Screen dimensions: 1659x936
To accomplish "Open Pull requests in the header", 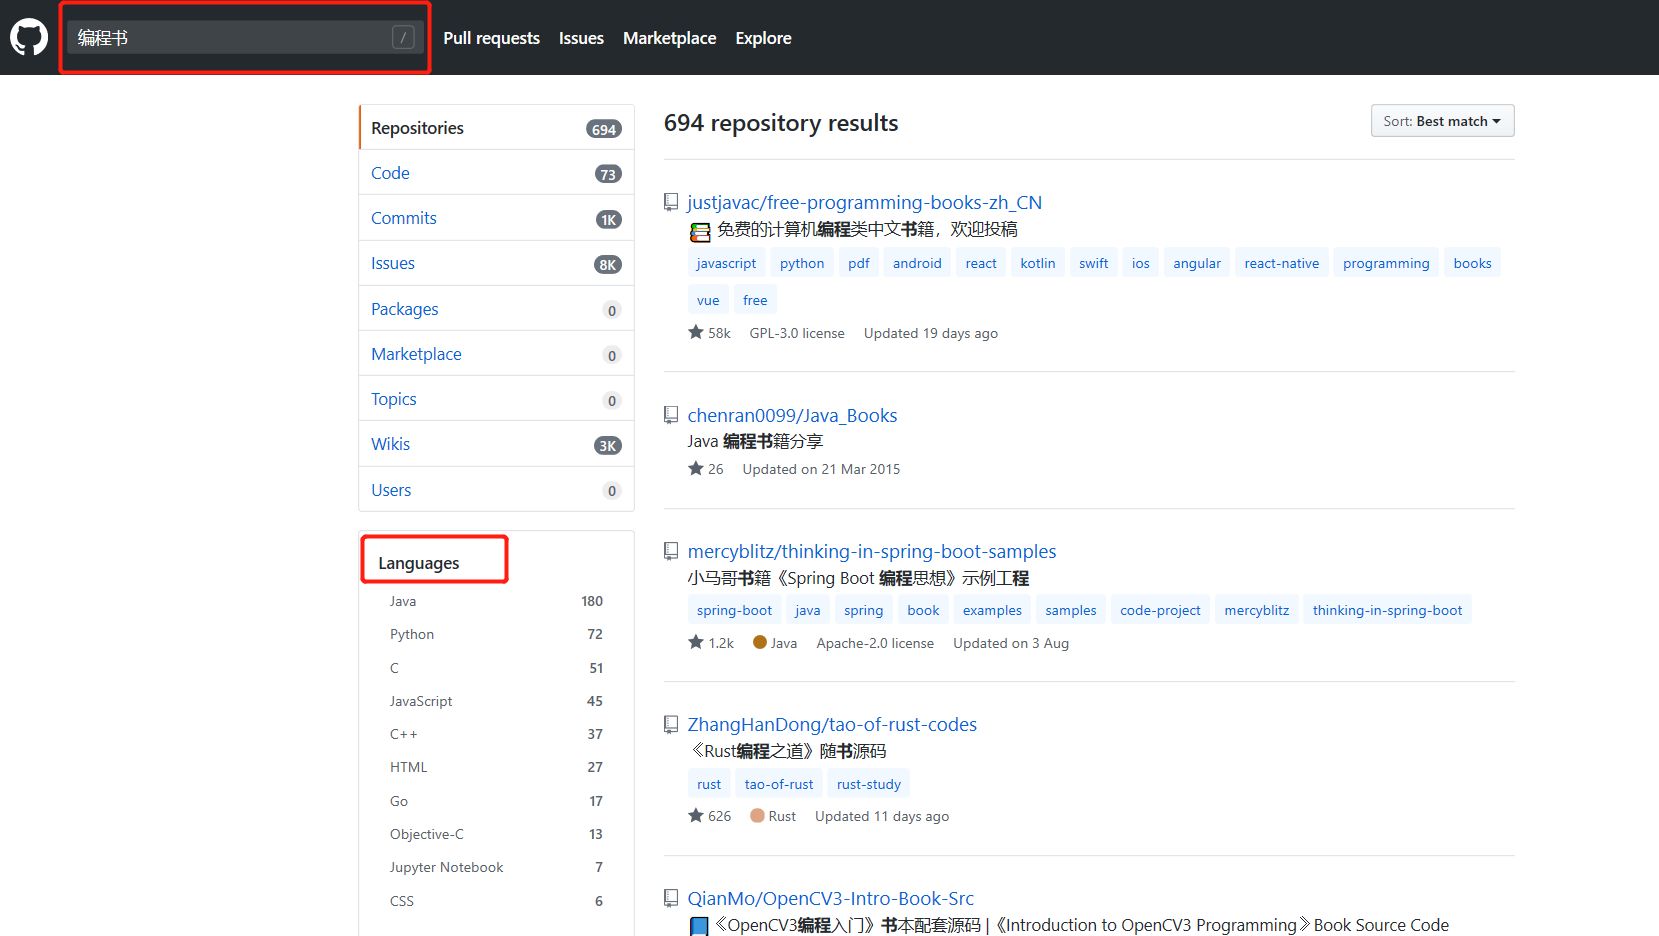I will [x=491, y=38].
